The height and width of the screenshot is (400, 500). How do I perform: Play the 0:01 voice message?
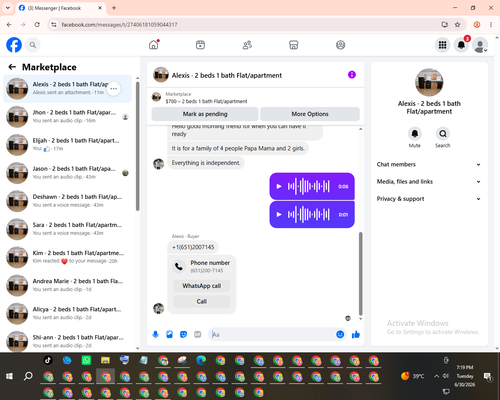pos(279,214)
